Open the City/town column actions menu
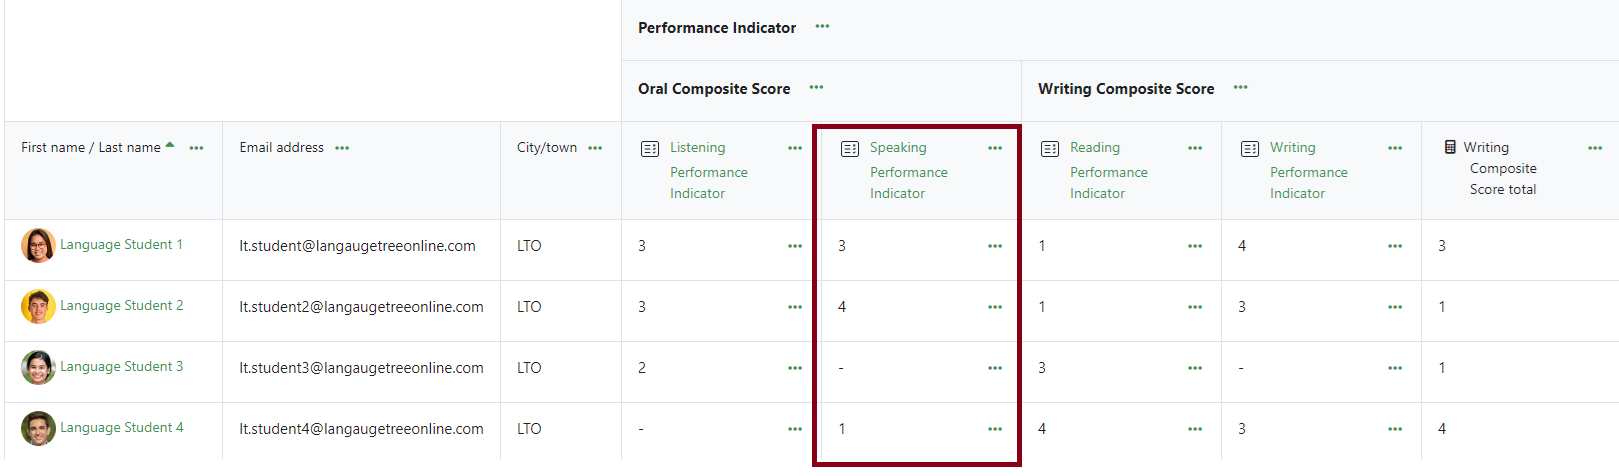This screenshot has height=476, width=1619. [595, 148]
